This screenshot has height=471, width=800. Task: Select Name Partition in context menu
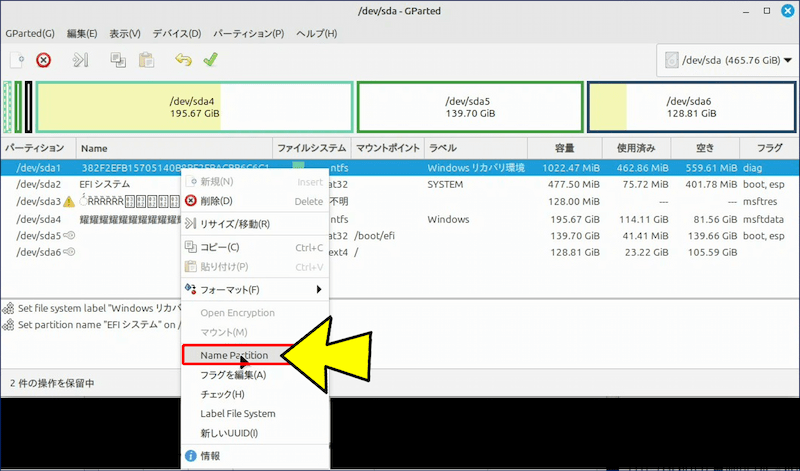[x=233, y=355]
